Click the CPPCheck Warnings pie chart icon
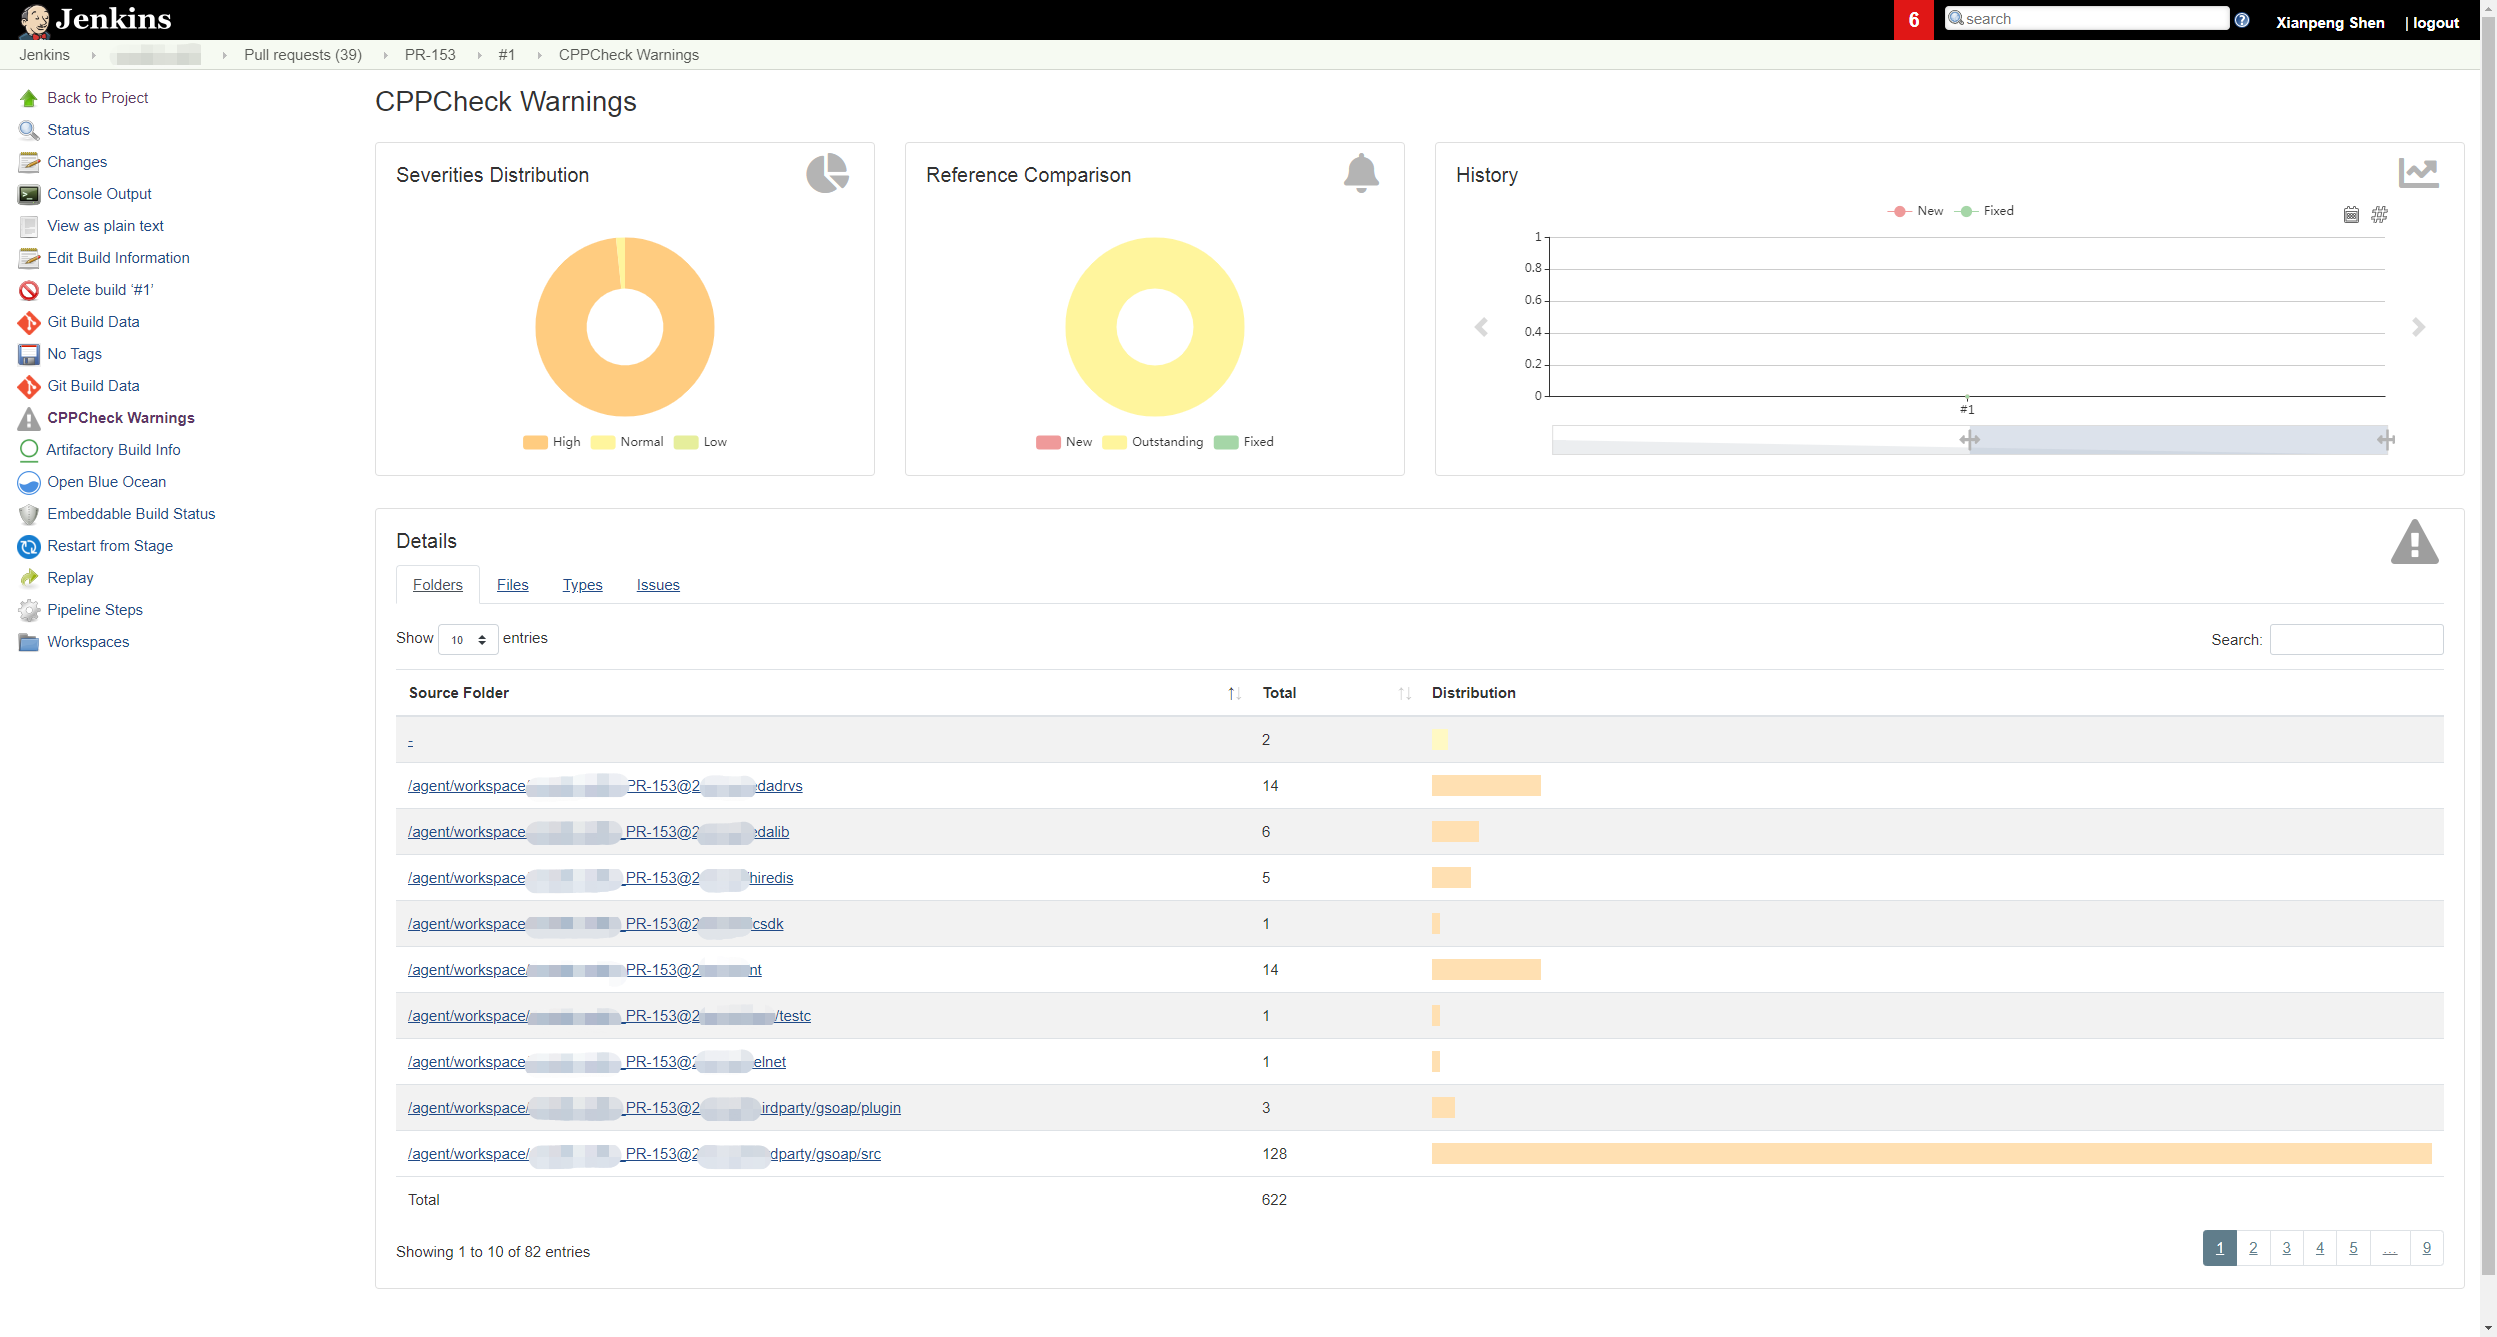This screenshot has height=1337, width=2497. pyautogui.click(x=826, y=173)
